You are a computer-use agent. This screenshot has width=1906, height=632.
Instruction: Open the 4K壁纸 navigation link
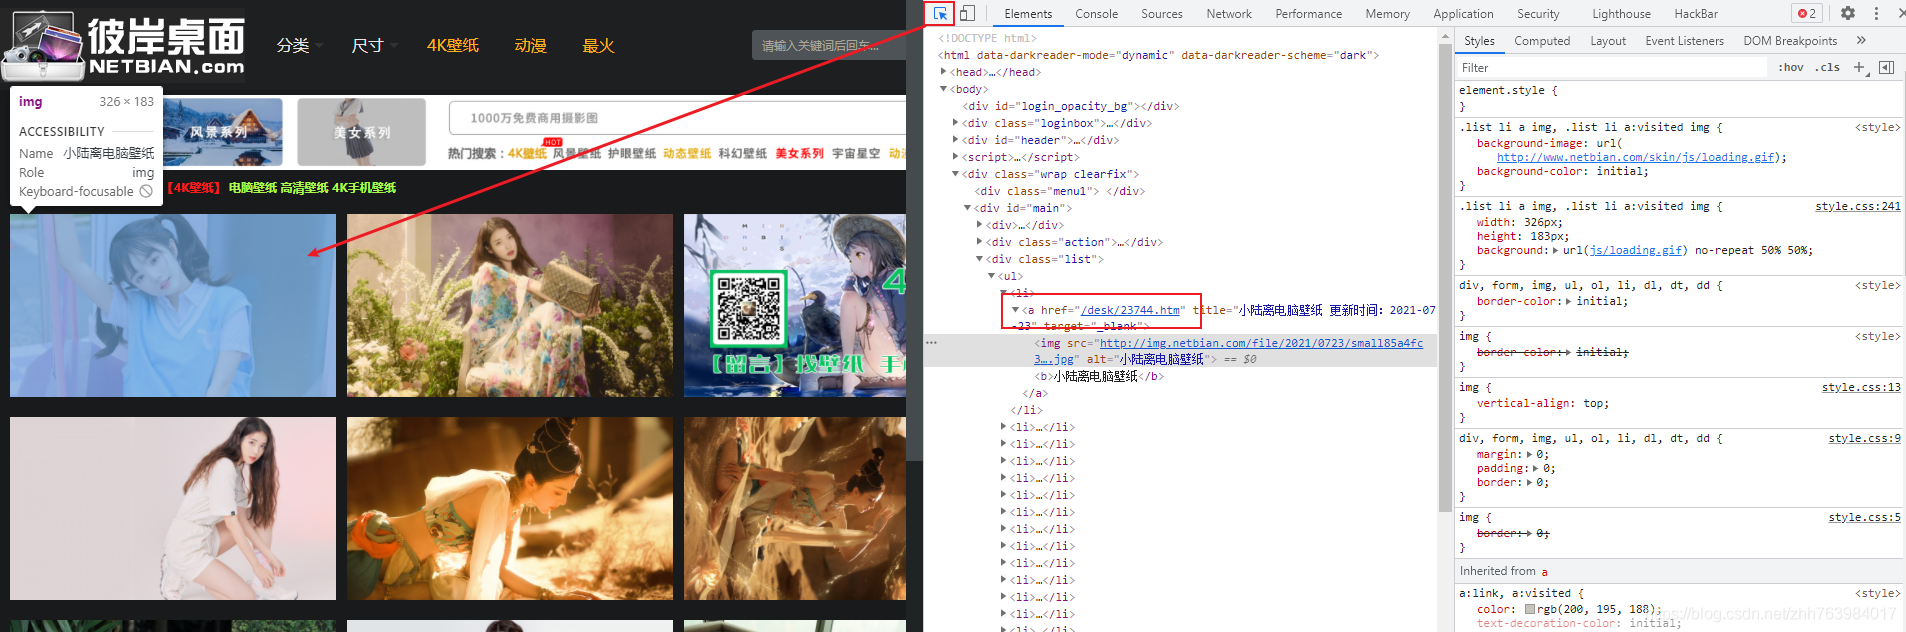point(453,46)
